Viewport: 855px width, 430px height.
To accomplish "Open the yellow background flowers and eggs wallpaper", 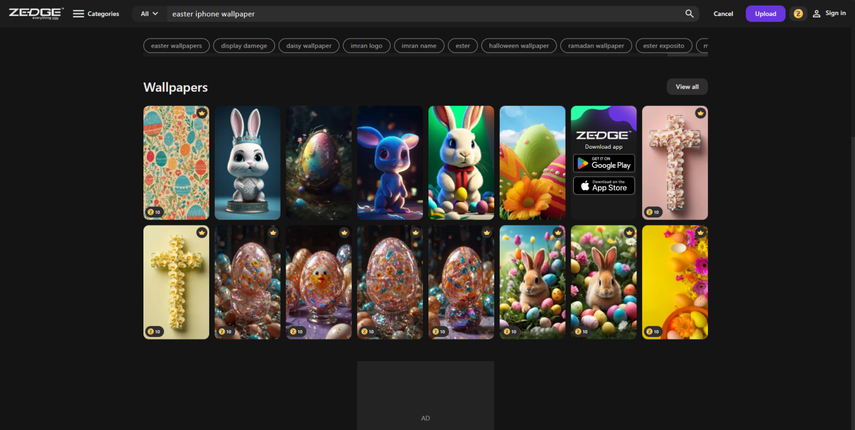I will (x=675, y=282).
